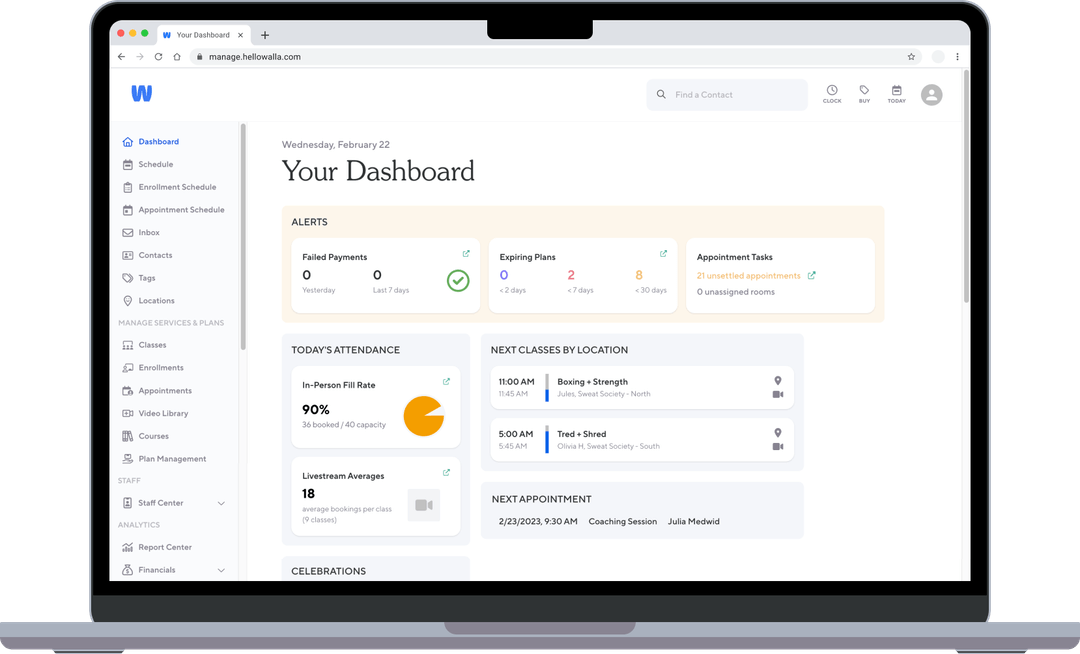
Task: Open the Clock tool in the top bar
Action: click(832, 93)
